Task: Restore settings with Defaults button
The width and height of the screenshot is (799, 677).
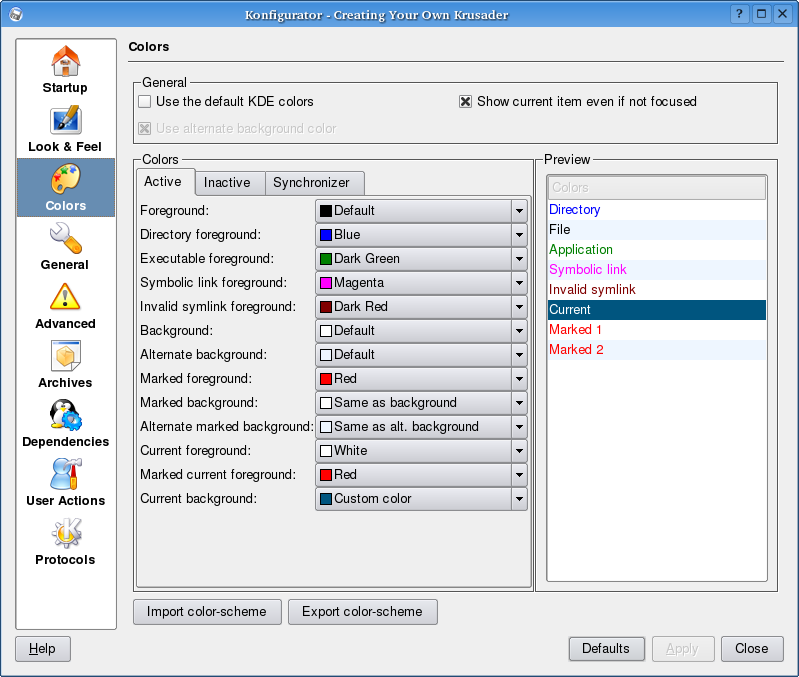Action: 606,649
